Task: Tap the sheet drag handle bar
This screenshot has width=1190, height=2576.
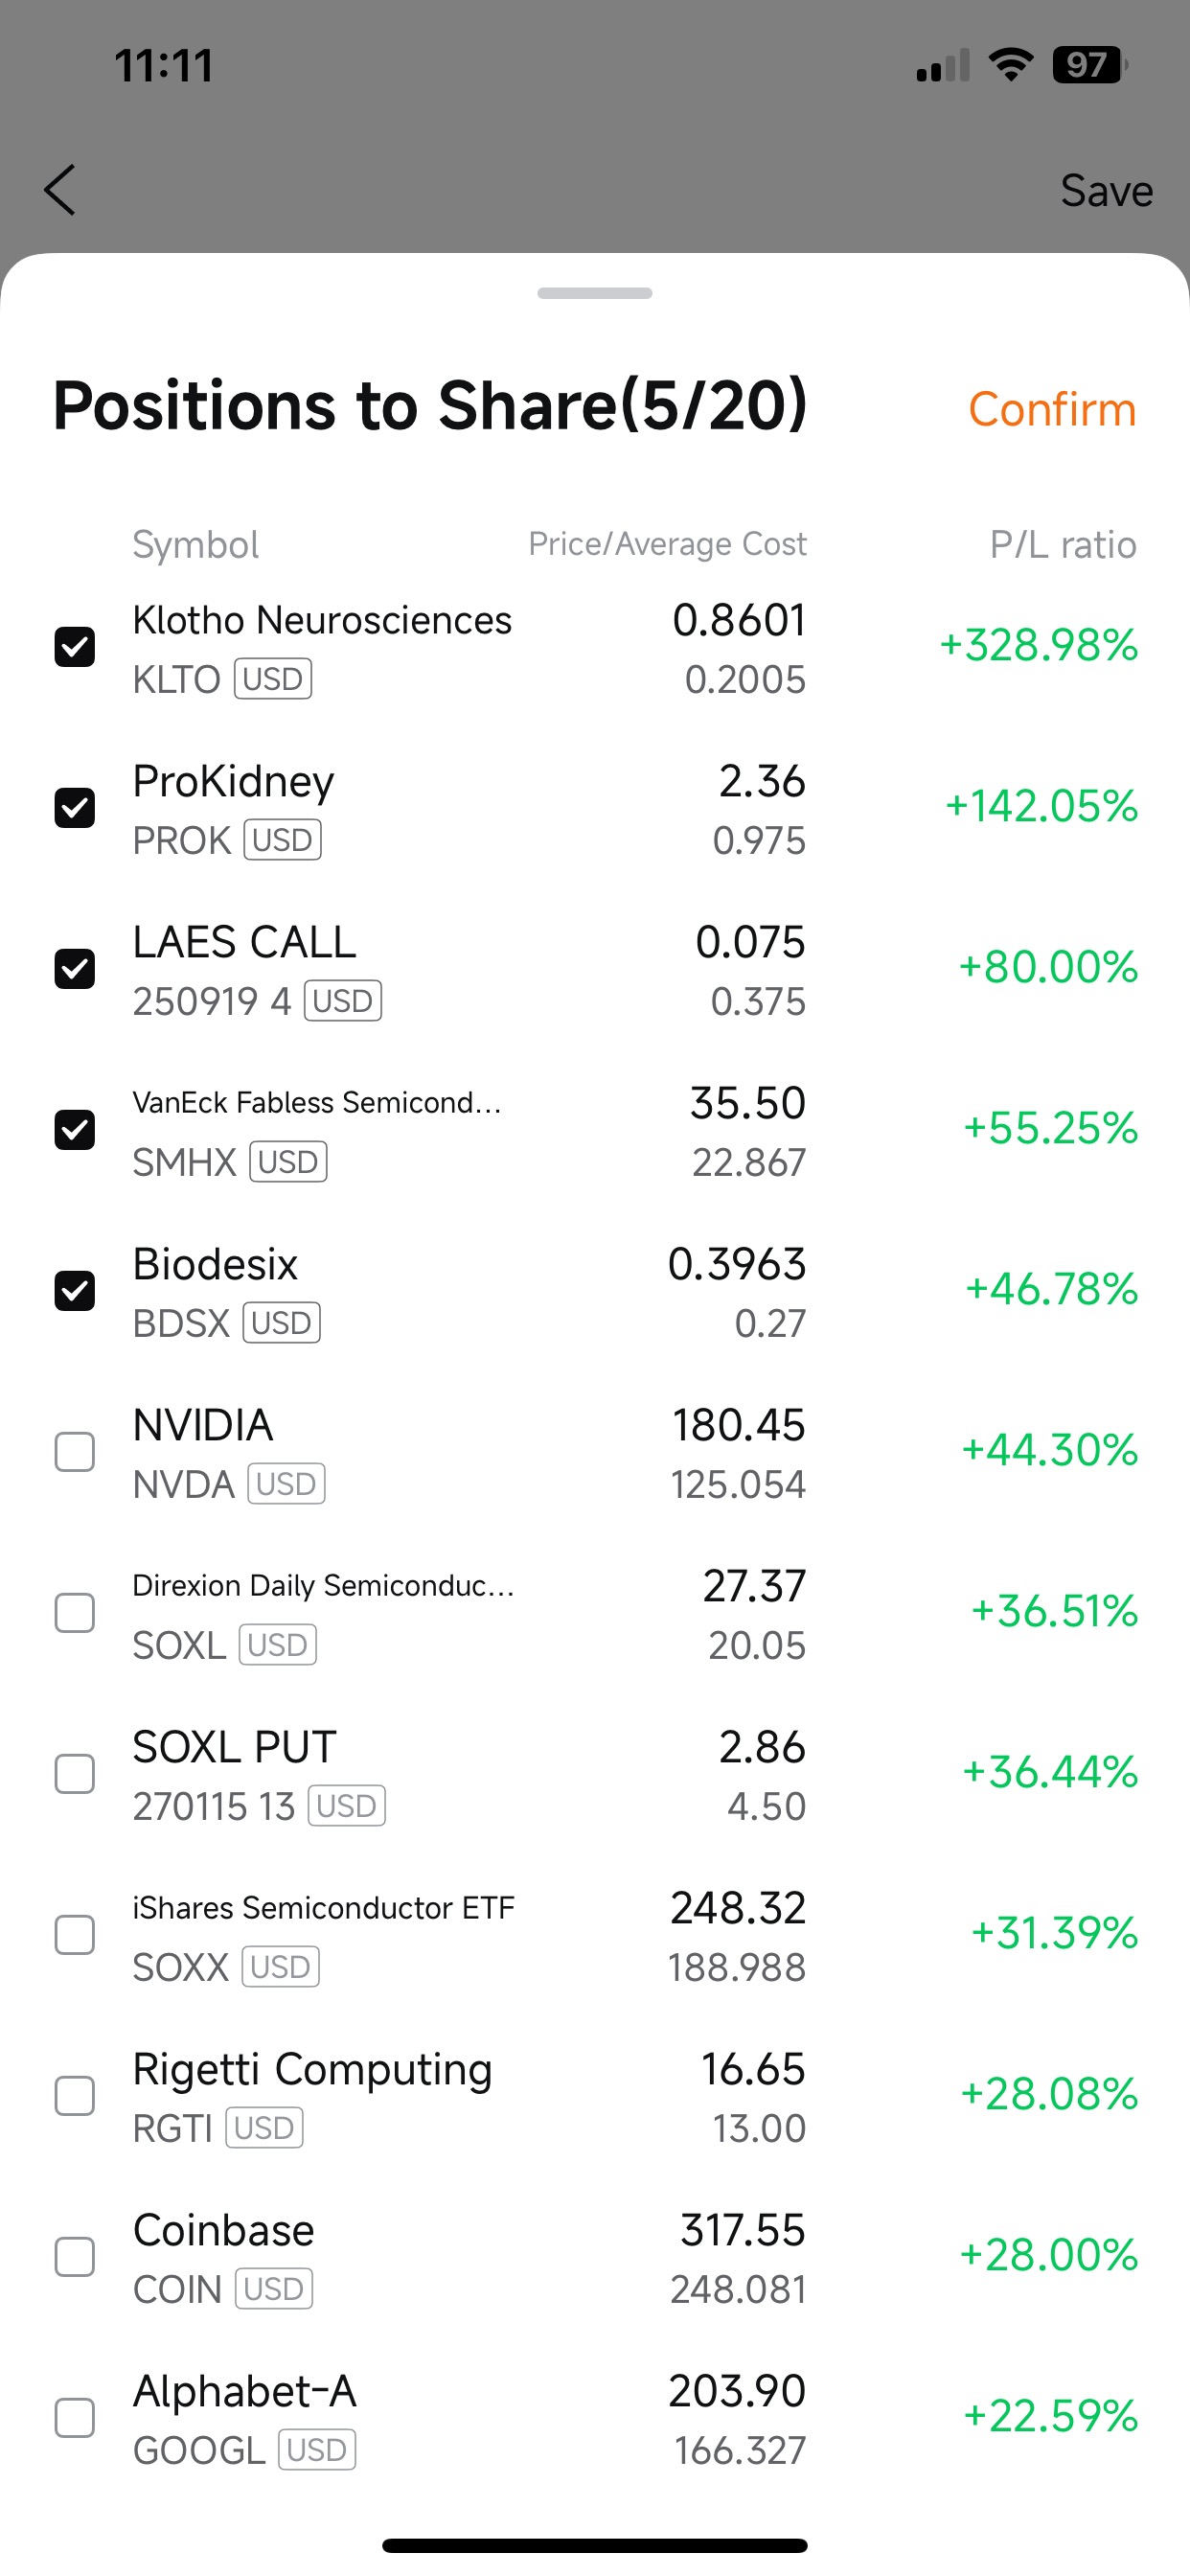Action: pos(595,293)
